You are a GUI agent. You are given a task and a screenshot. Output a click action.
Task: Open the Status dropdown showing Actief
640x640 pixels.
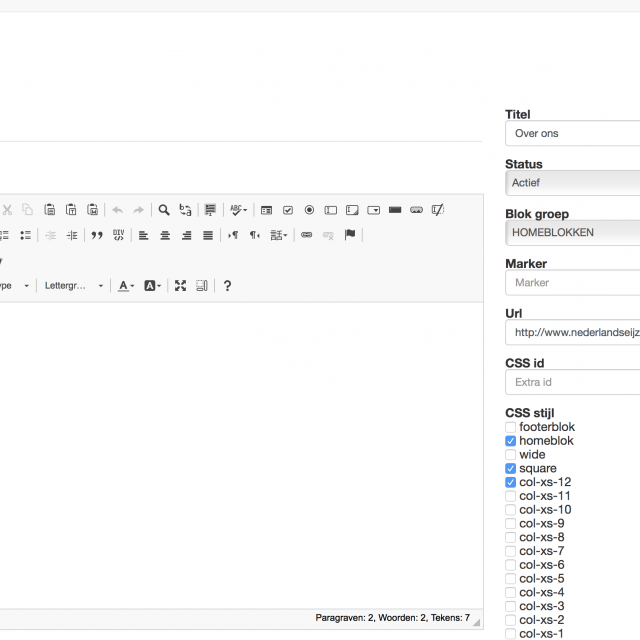coord(573,183)
